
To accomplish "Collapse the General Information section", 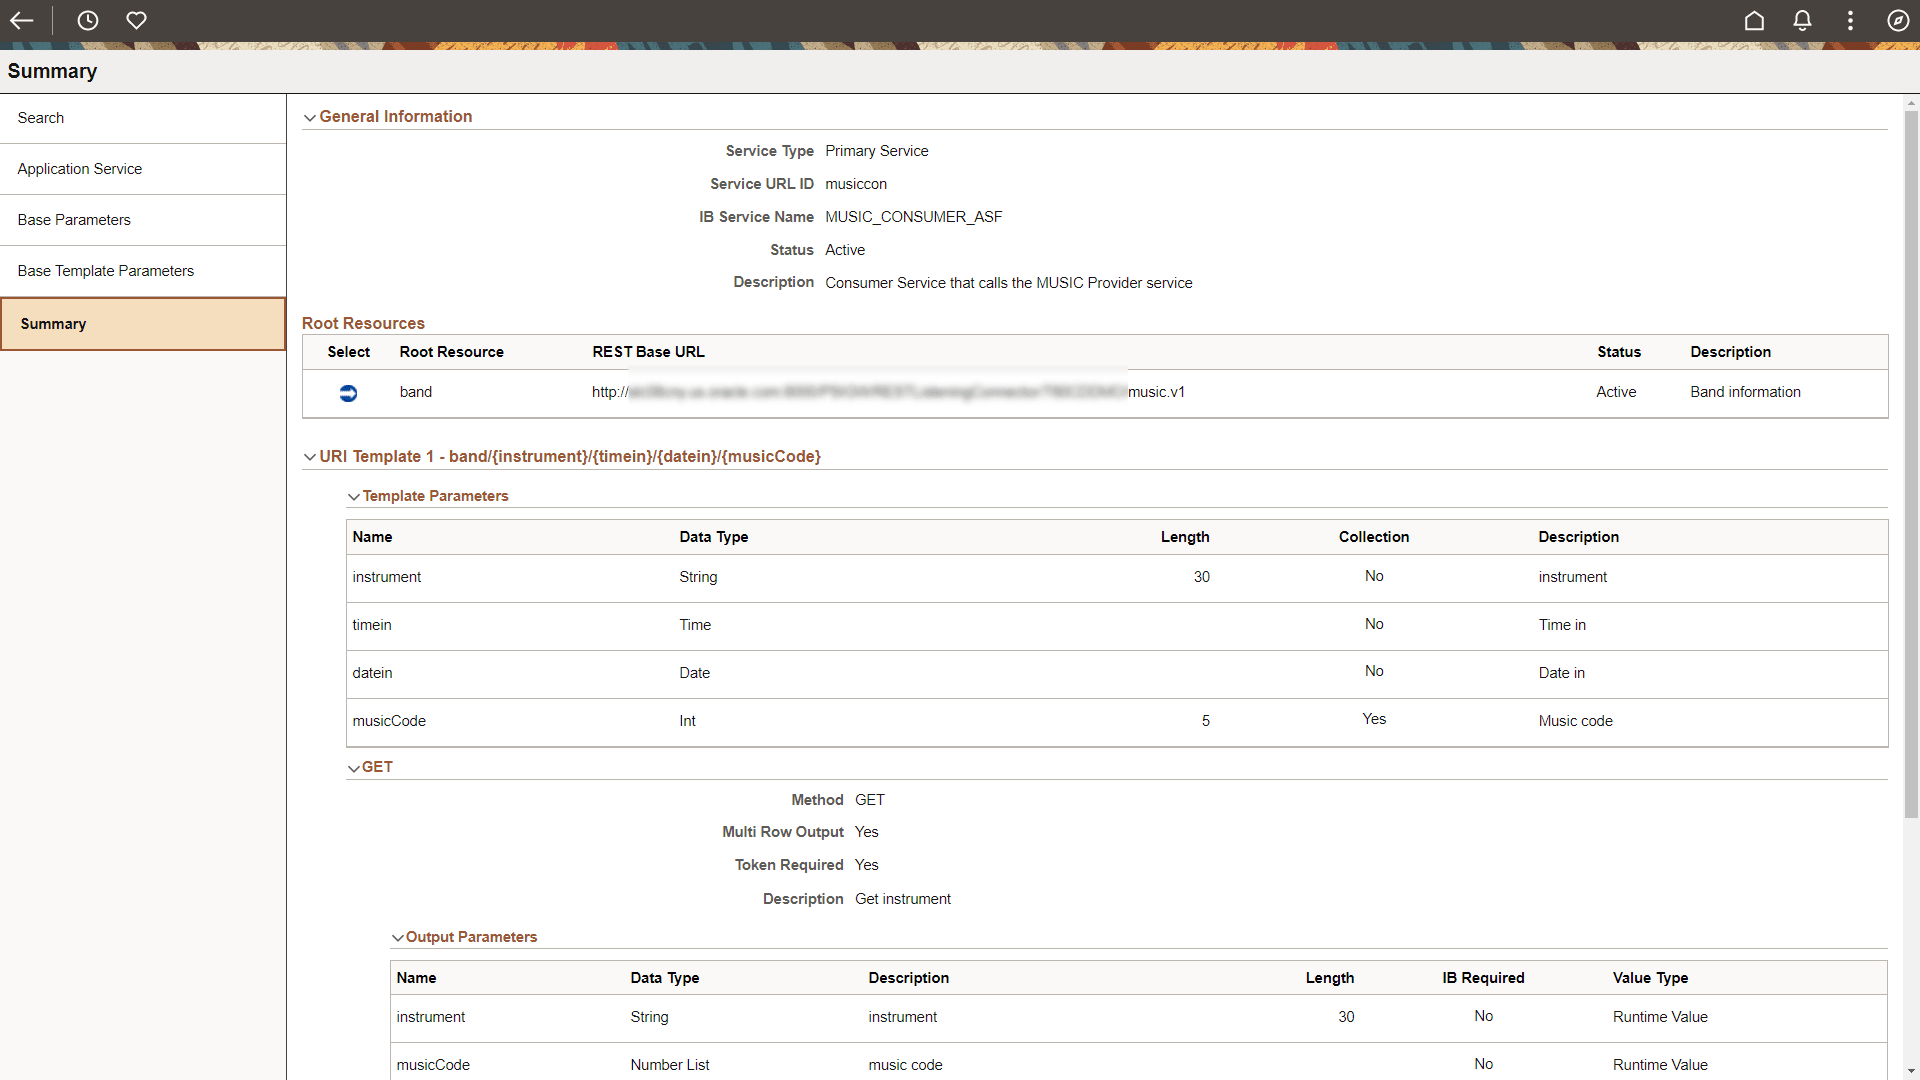I will (310, 117).
